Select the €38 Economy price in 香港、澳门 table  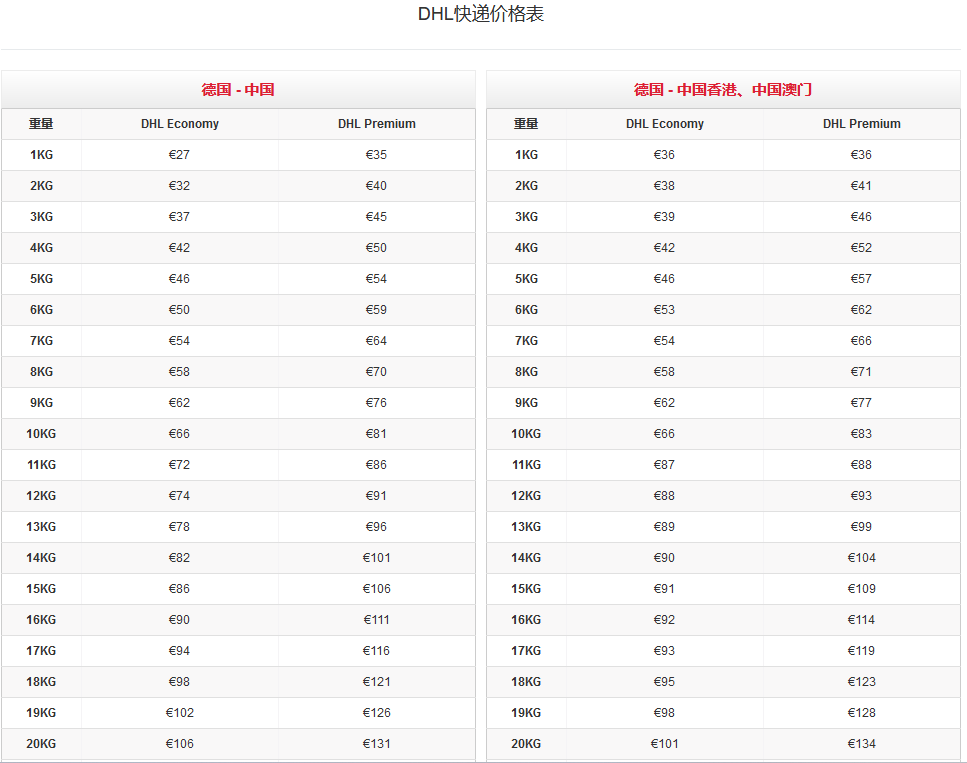click(x=664, y=186)
